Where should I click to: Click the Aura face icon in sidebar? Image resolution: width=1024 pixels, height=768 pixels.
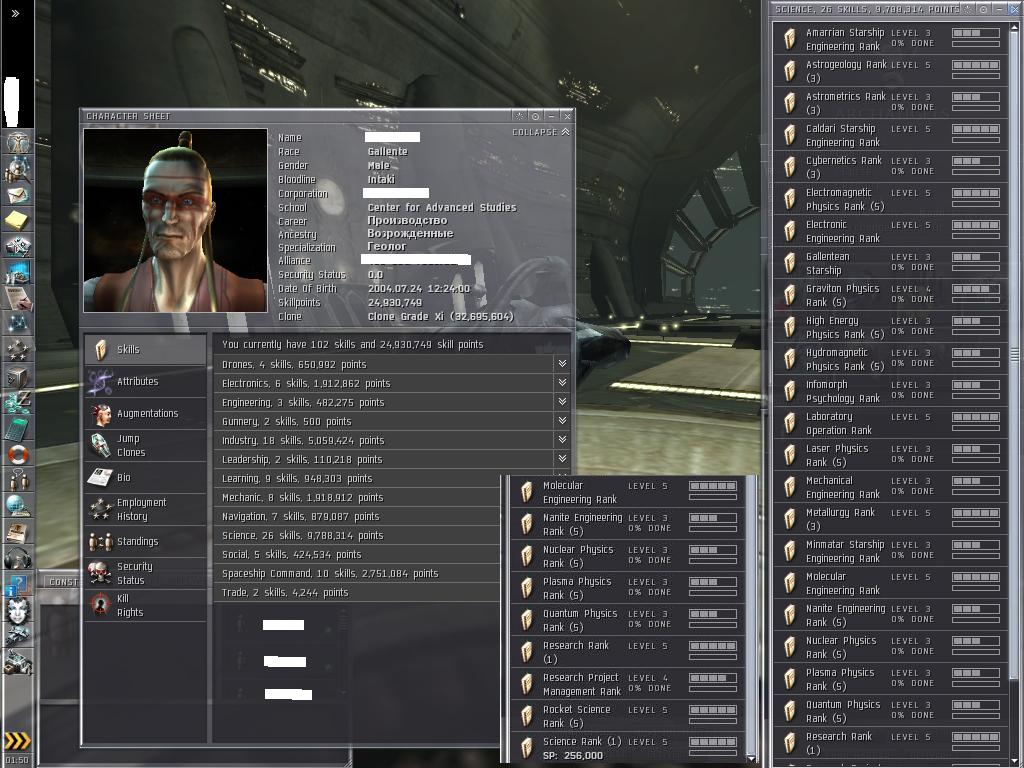click(18, 610)
